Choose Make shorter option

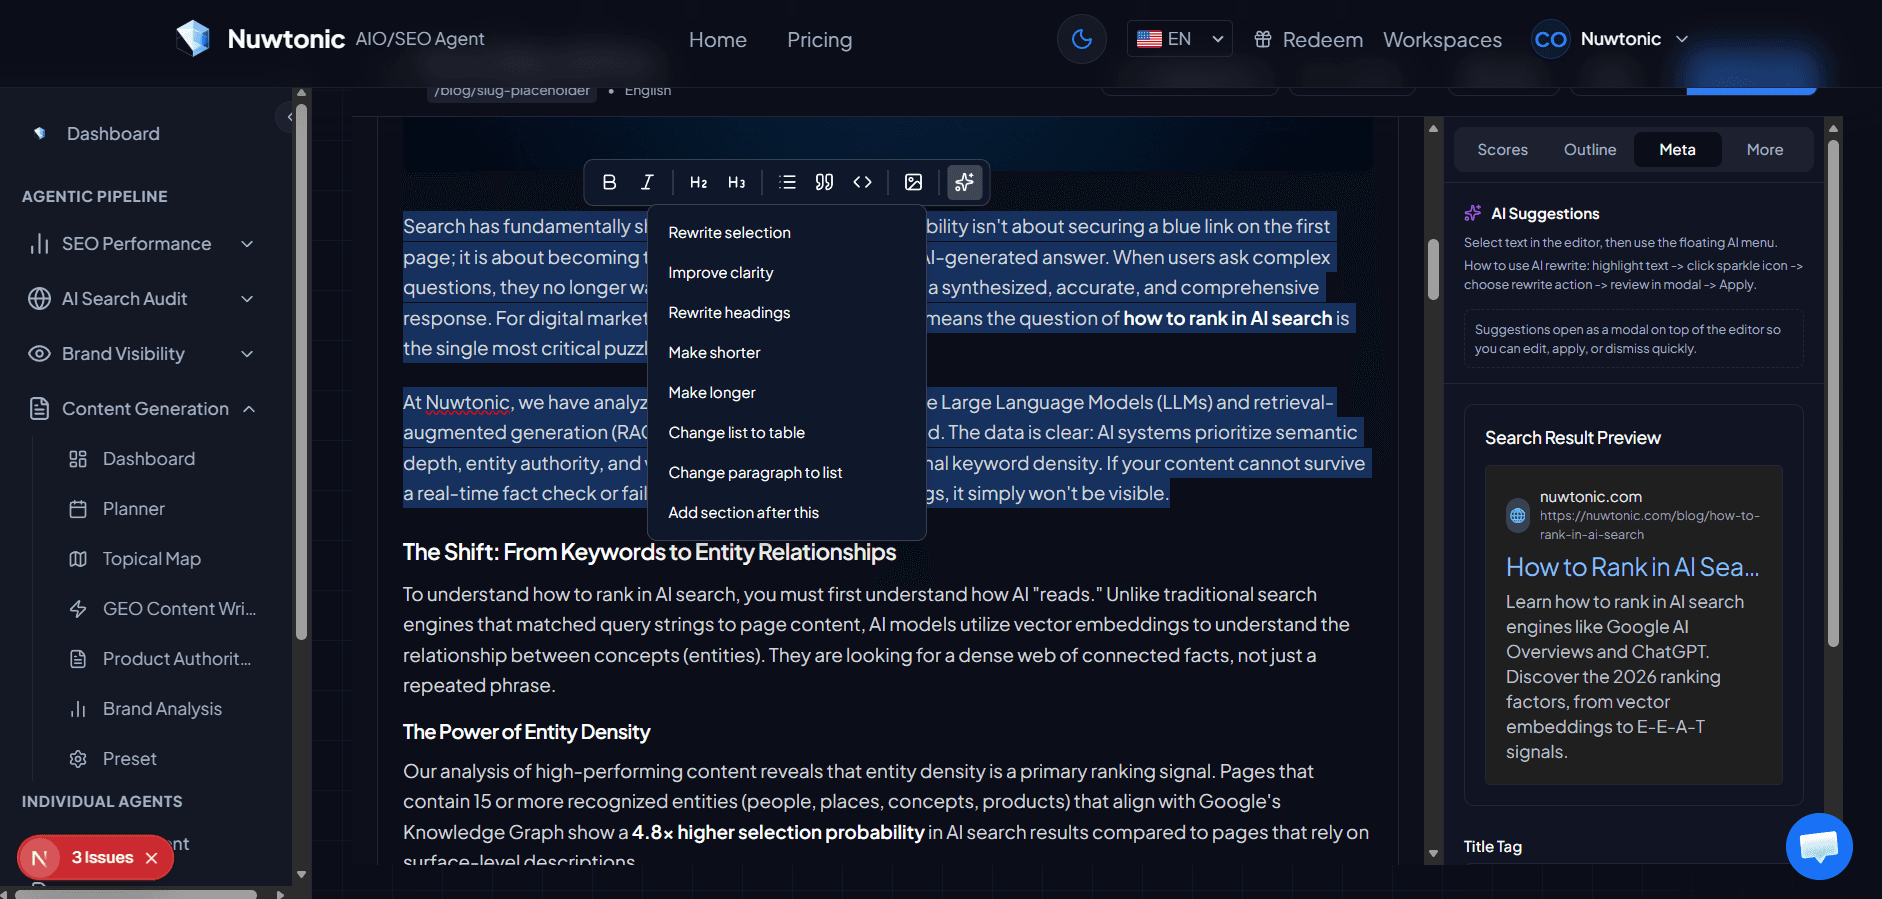click(786, 353)
